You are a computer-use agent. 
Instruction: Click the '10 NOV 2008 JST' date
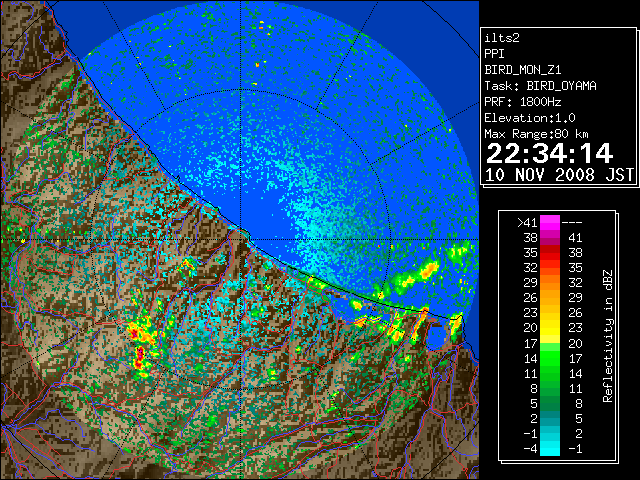[559, 175]
